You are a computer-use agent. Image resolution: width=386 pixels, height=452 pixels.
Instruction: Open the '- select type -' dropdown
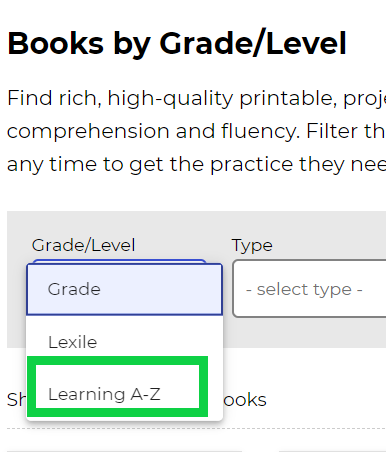(309, 289)
